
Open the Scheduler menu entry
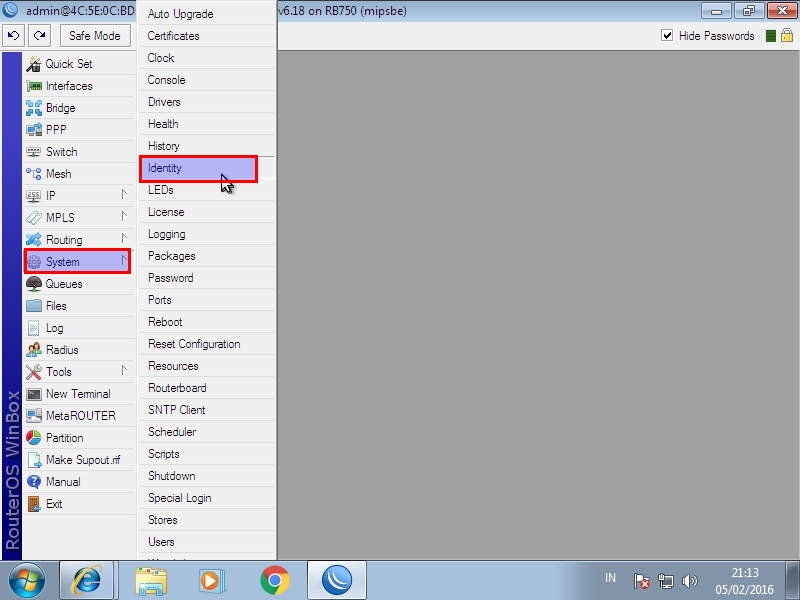tap(207, 432)
